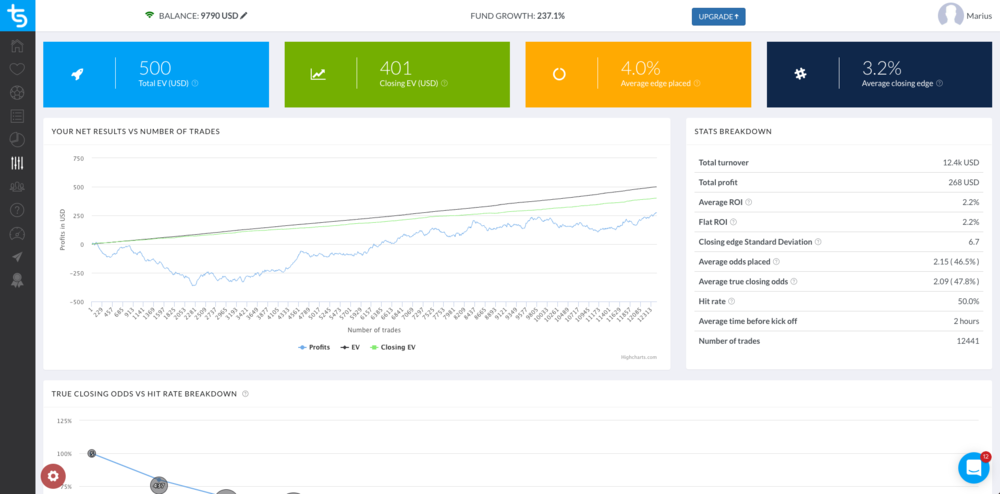Click the 500 figure on Total EV card
The width and height of the screenshot is (1000, 494).
(155, 68)
